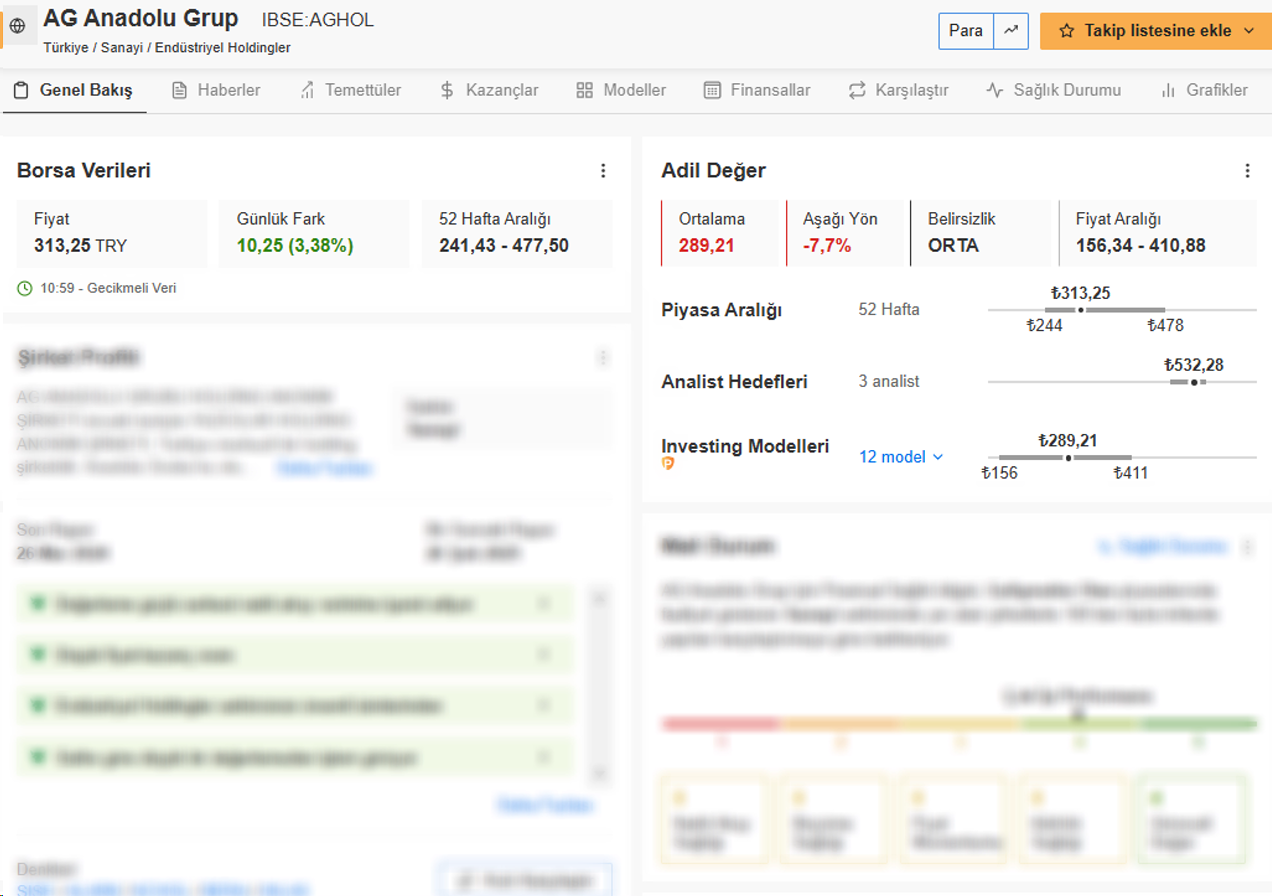This screenshot has height=896, width=1272.
Task: Switch to the Grafikler tab
Action: pyautogui.click(x=1203, y=90)
